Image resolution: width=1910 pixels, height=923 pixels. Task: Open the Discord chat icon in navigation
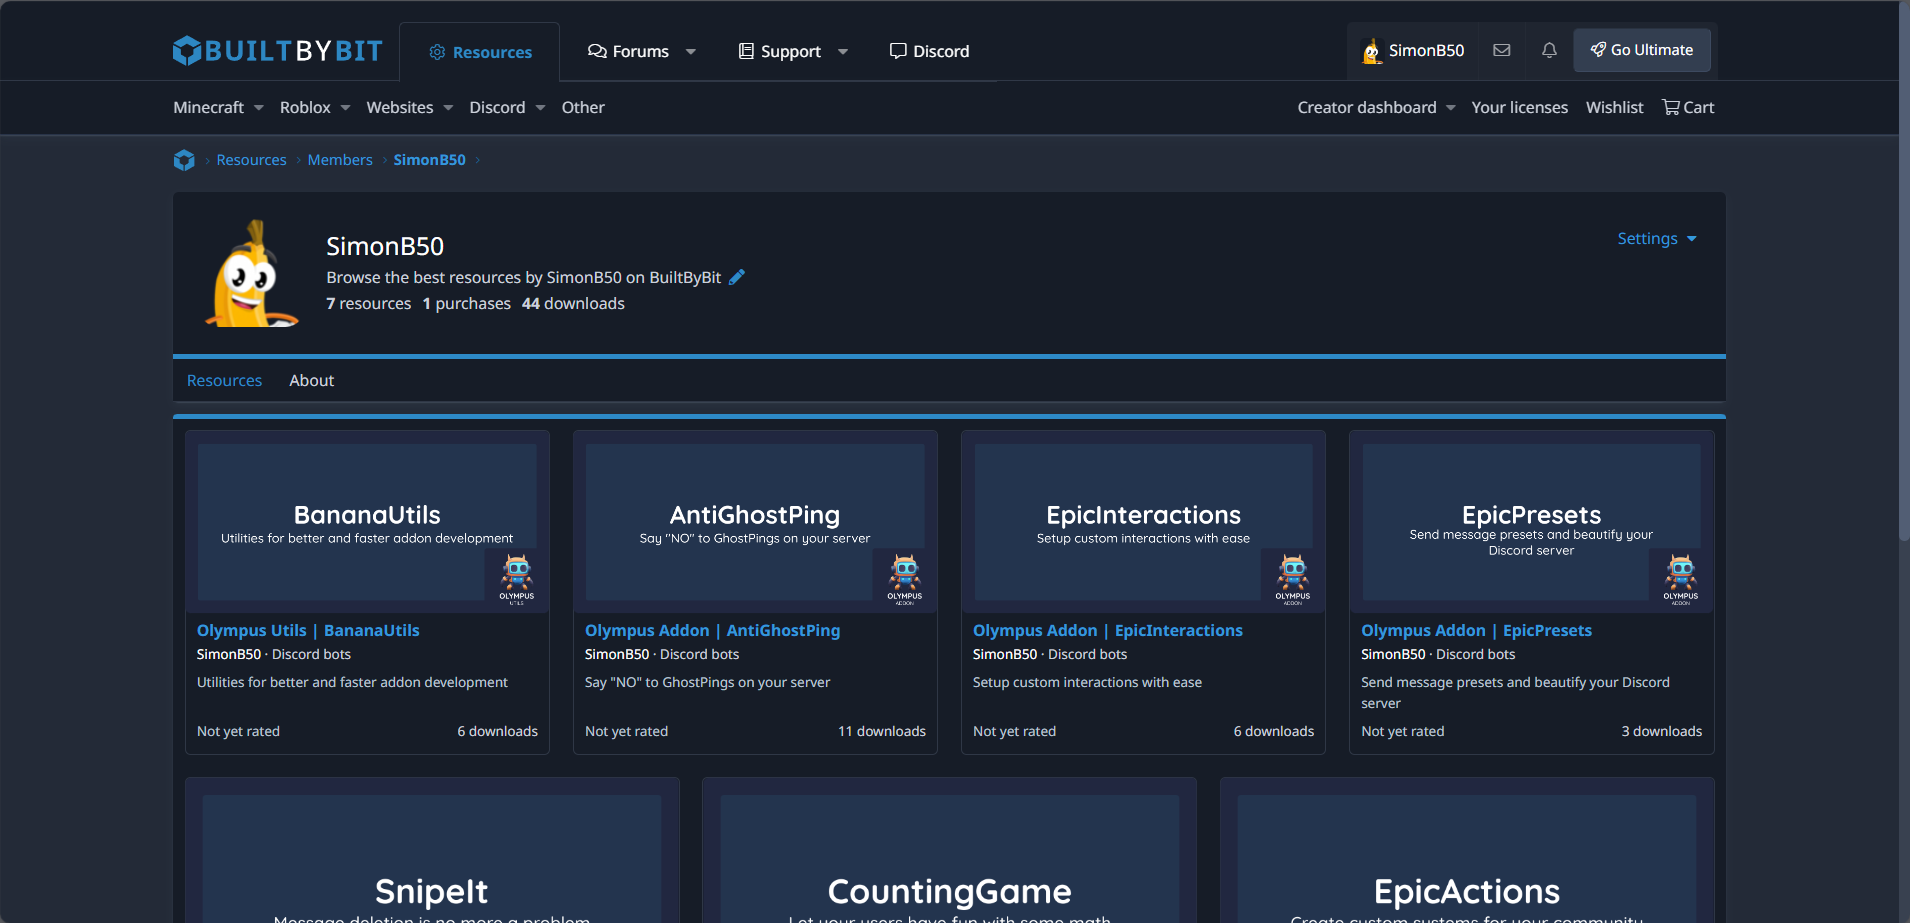point(928,51)
